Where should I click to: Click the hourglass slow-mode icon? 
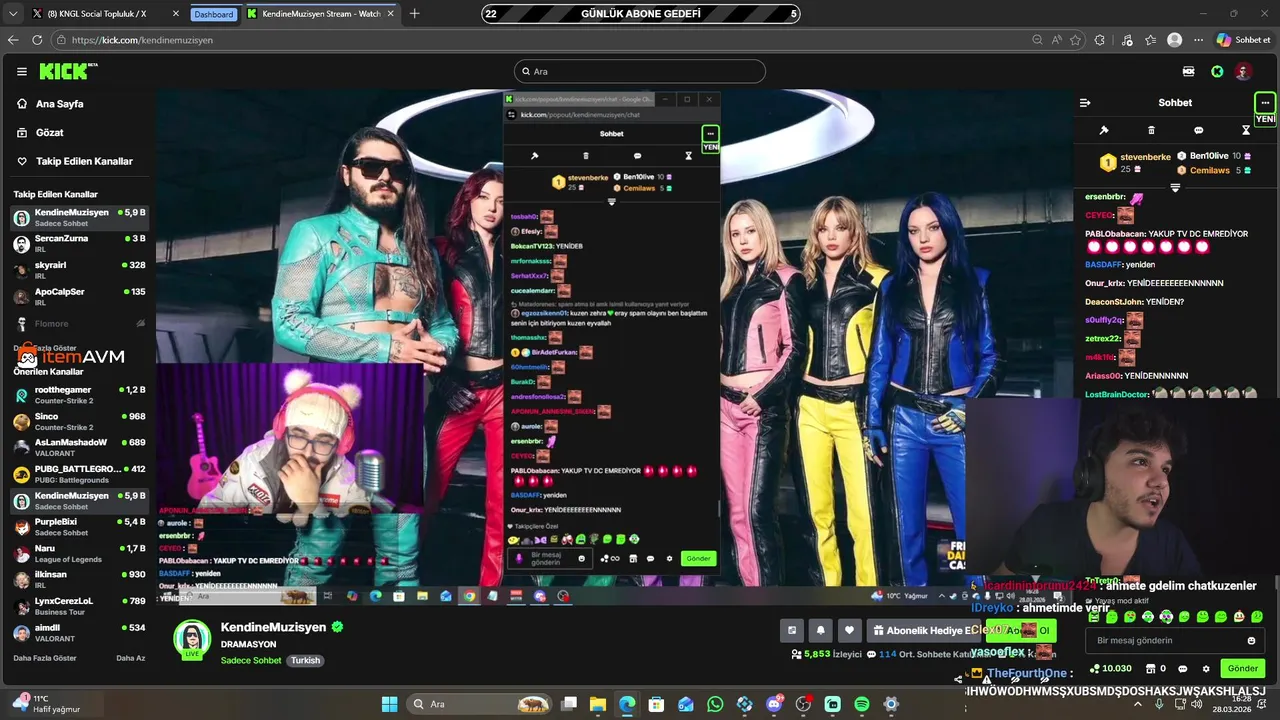pyautogui.click(x=1246, y=130)
